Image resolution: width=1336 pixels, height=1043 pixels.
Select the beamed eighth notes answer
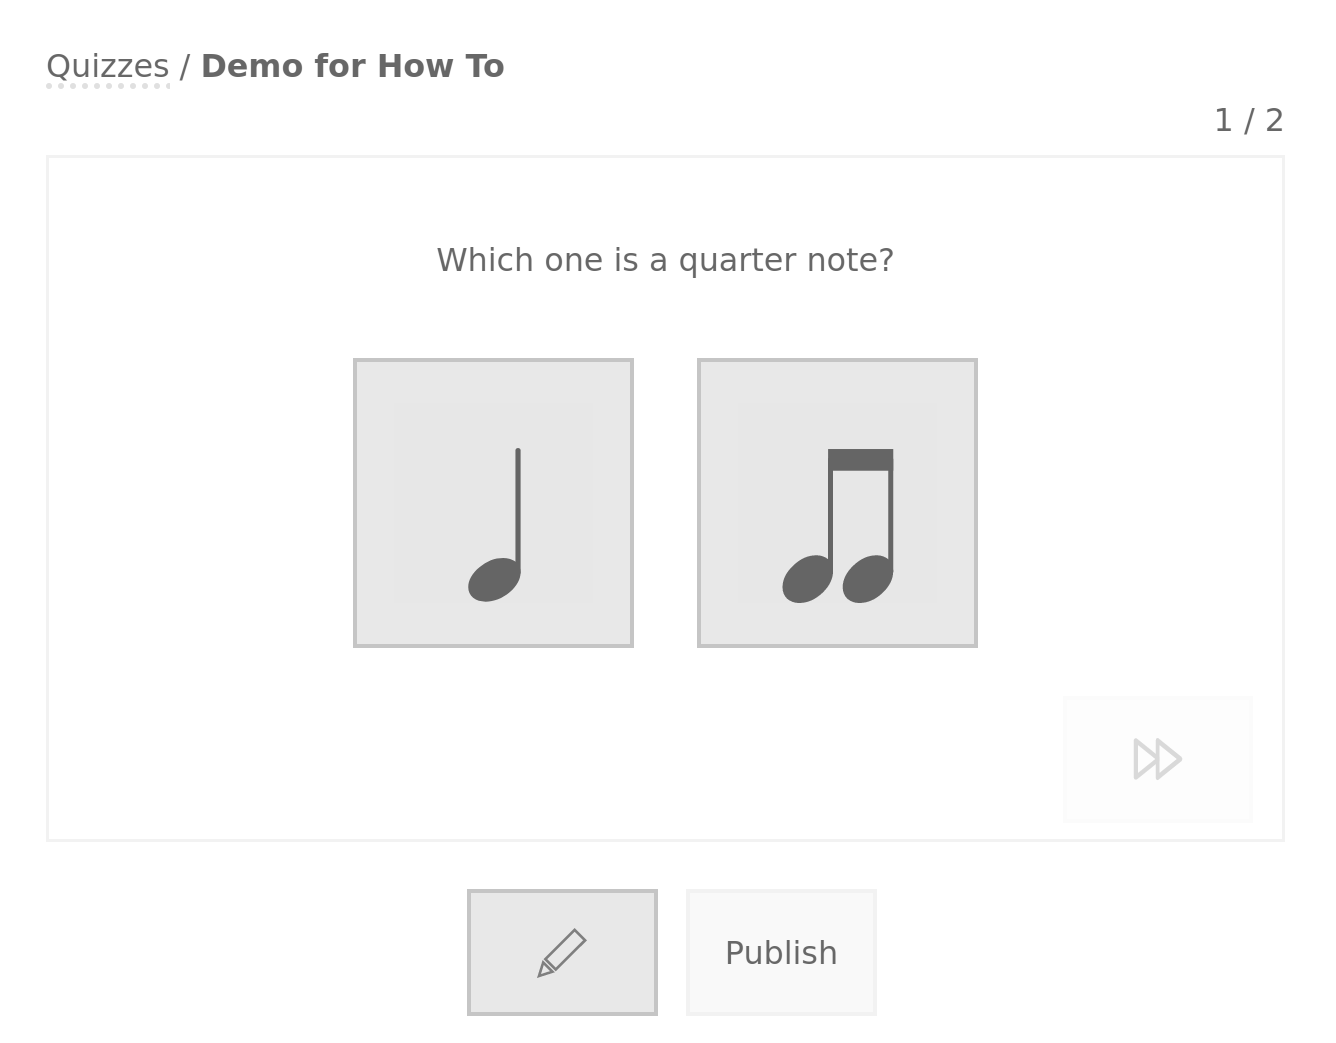click(837, 503)
